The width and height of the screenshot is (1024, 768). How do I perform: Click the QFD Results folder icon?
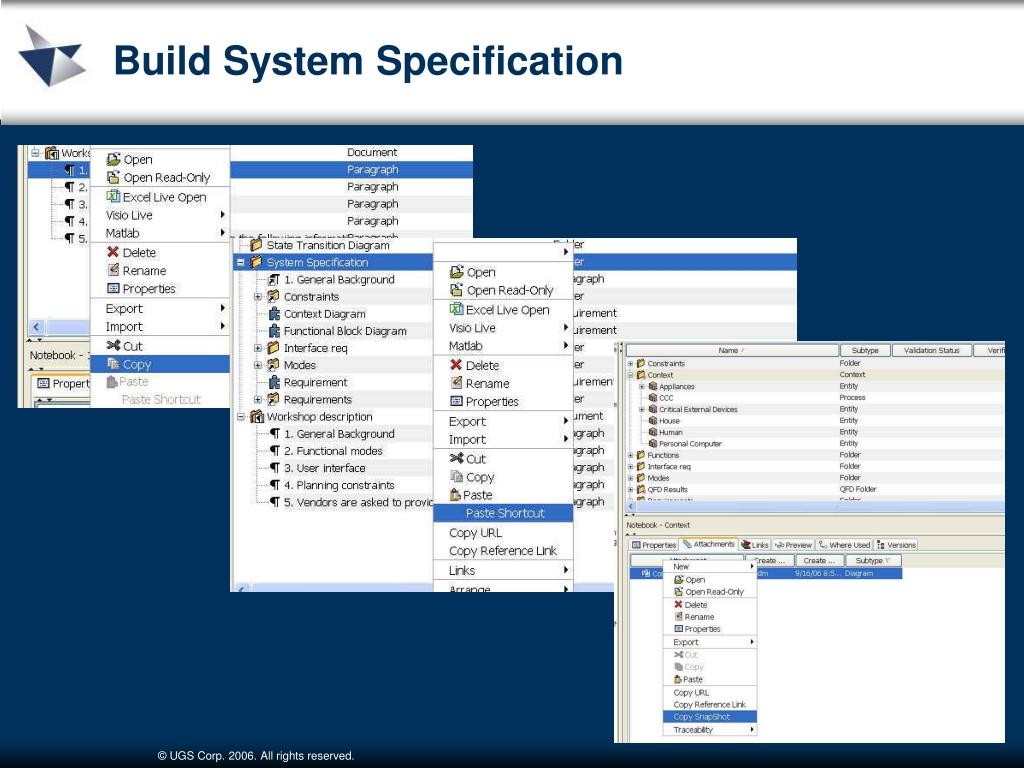641,489
